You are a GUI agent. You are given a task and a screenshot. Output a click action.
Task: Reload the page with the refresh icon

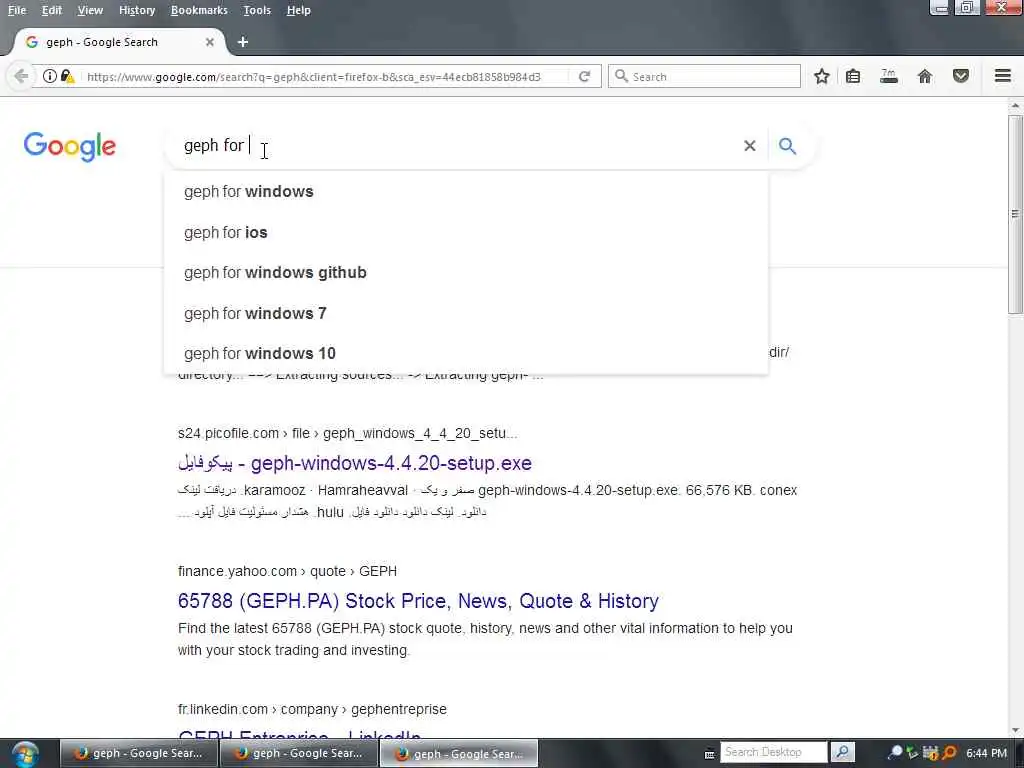pyautogui.click(x=584, y=76)
